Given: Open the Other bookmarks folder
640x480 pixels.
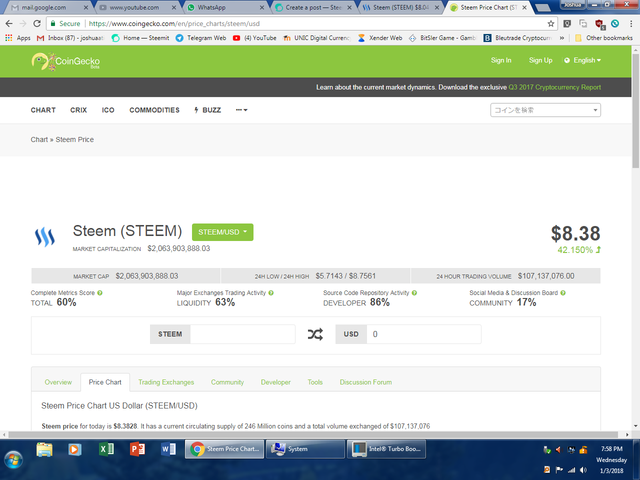Looking at the screenshot, I should click(604, 38).
